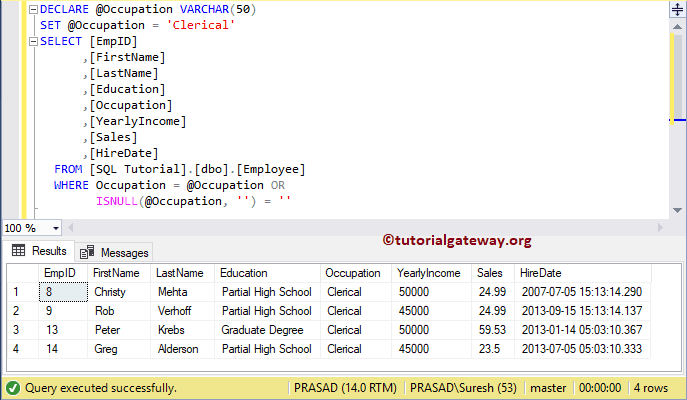
Task: Place cursor on the ISNULL function
Action: click(117, 201)
